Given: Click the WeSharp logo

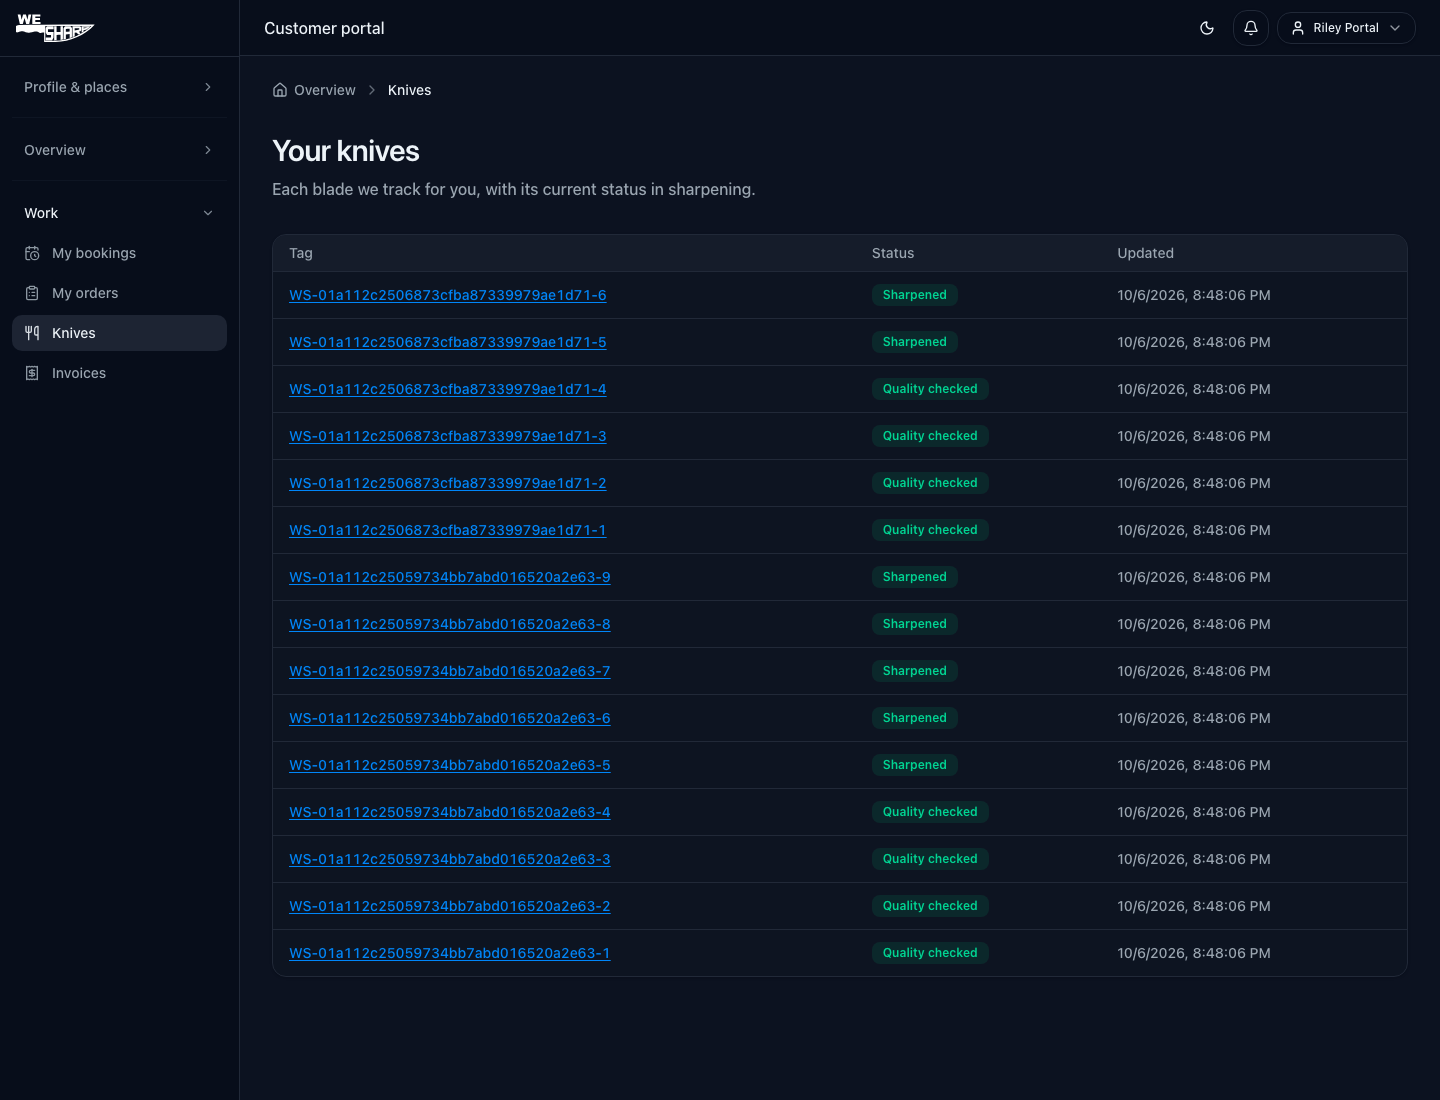Looking at the screenshot, I should click(x=55, y=27).
